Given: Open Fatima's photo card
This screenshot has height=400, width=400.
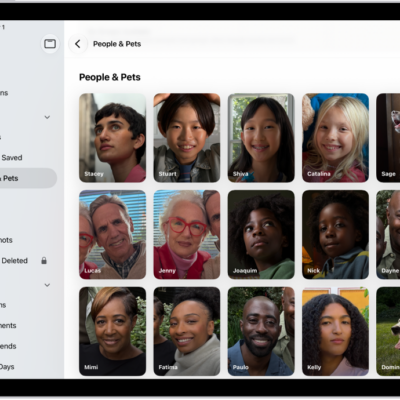Looking at the screenshot, I should pyautogui.click(x=187, y=331).
